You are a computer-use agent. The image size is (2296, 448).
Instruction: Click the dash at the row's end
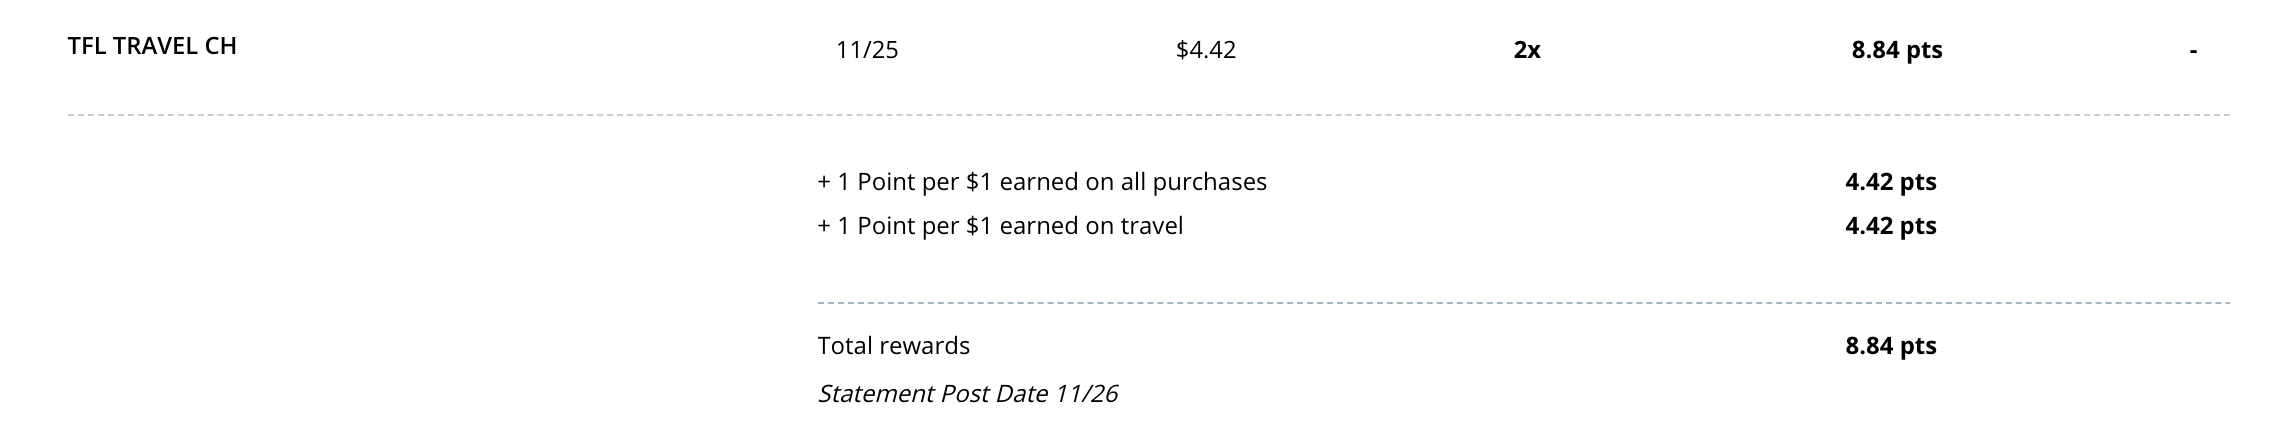[2193, 51]
